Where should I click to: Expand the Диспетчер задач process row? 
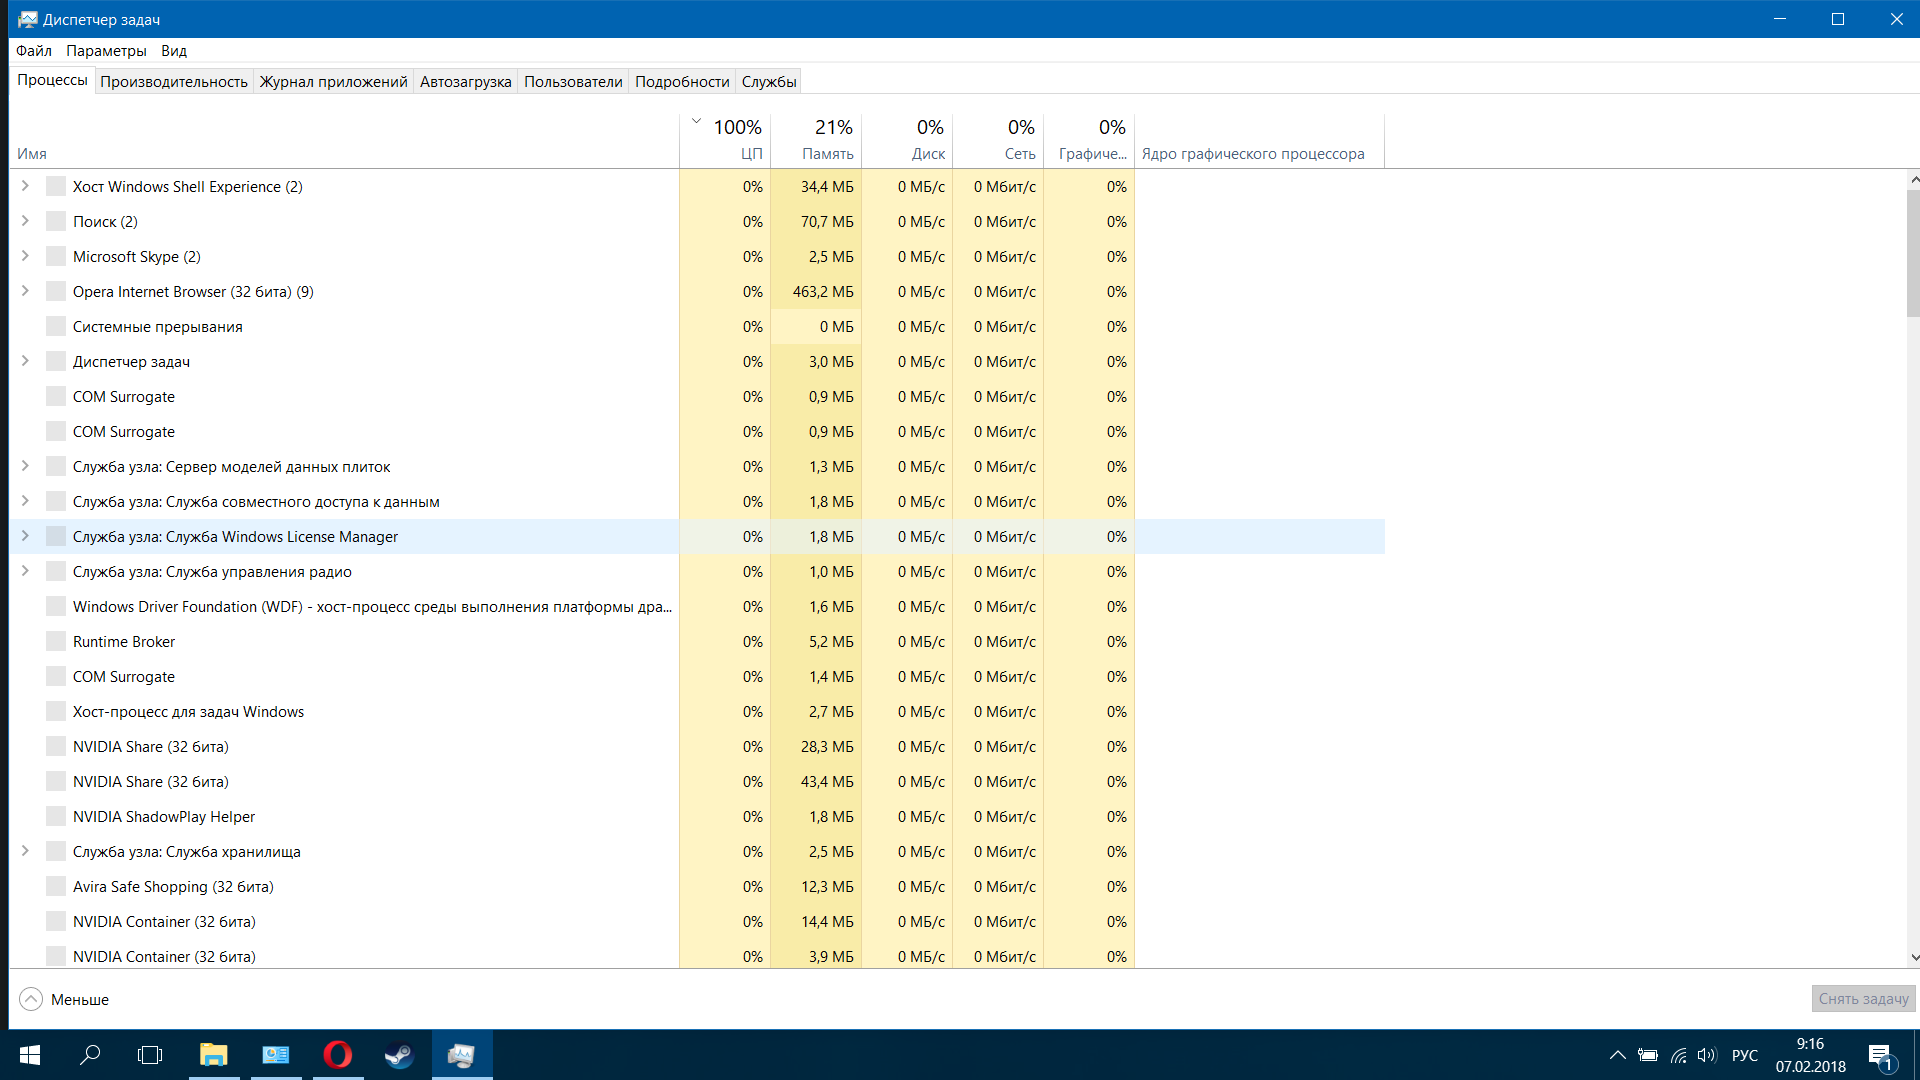coord(25,361)
